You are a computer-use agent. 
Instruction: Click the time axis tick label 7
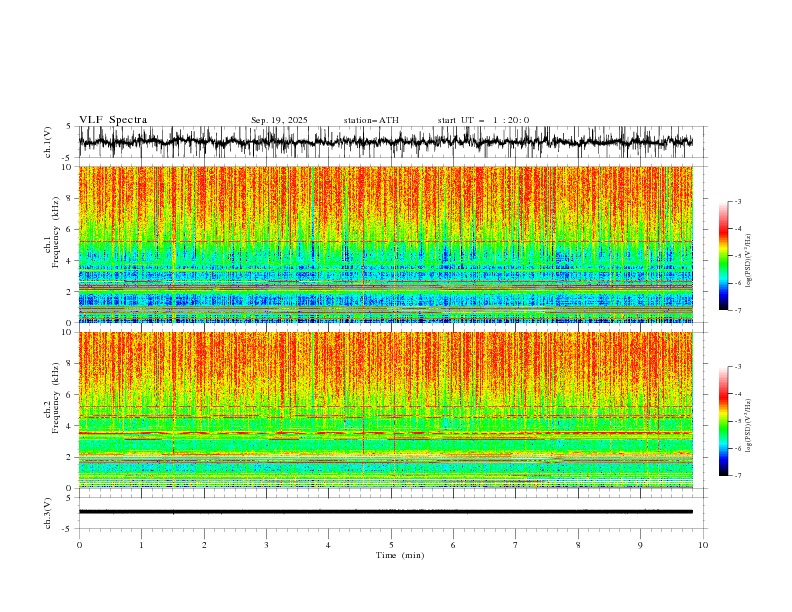[x=516, y=545]
